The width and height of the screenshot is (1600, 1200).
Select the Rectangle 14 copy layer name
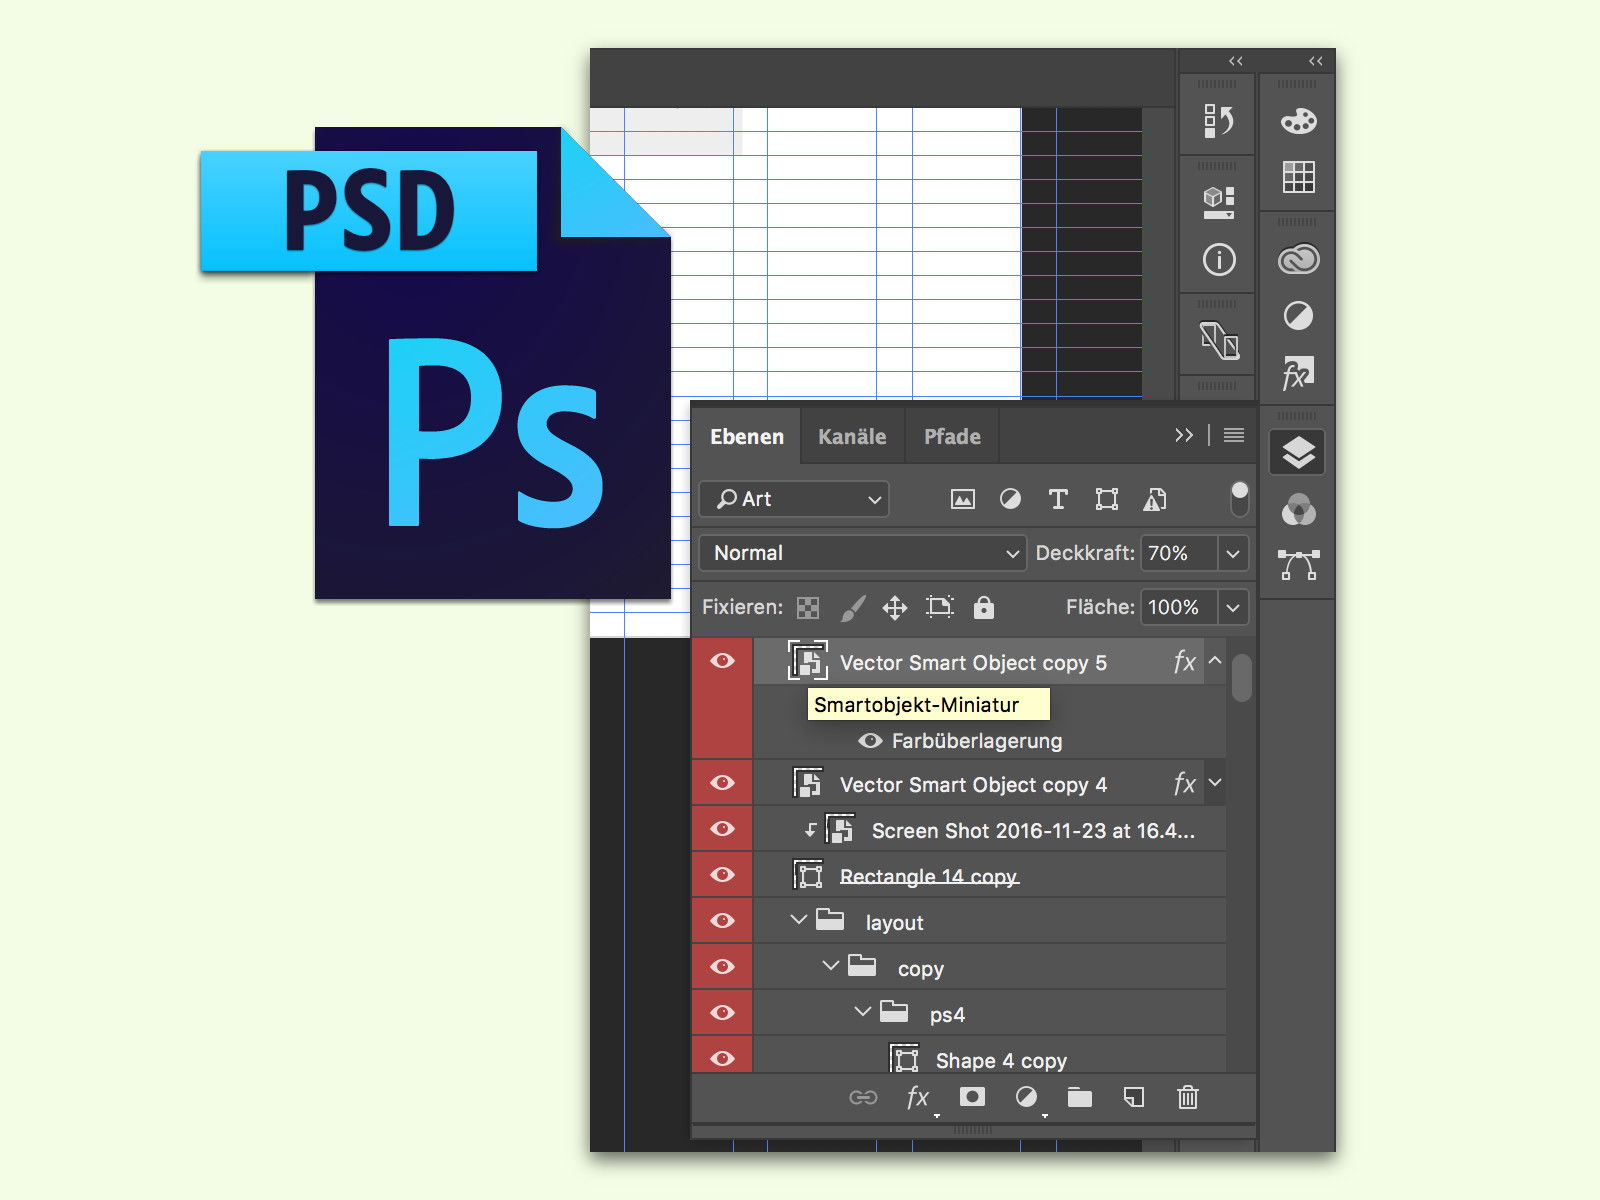tap(929, 877)
